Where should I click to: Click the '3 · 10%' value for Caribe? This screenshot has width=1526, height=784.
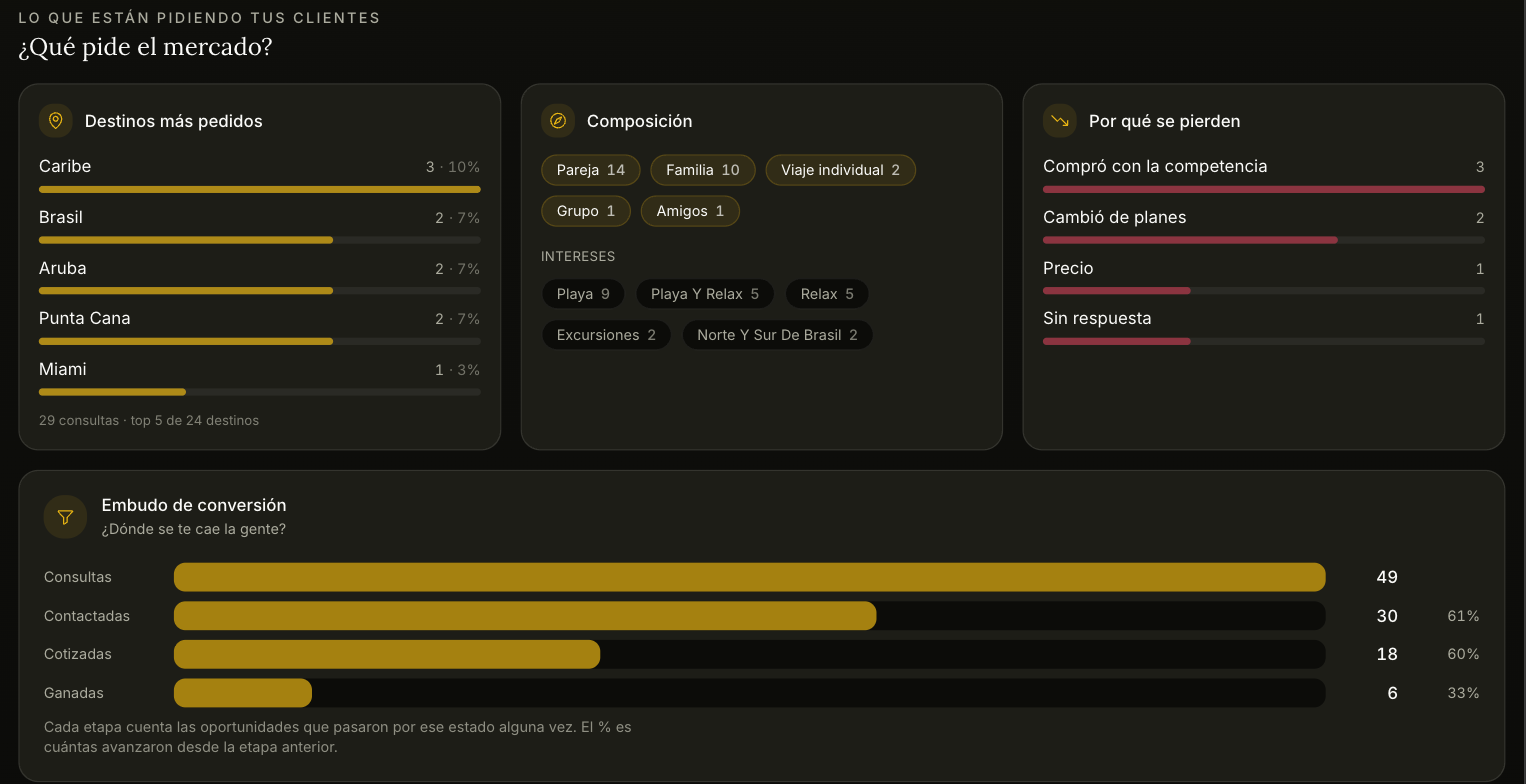coord(453,167)
